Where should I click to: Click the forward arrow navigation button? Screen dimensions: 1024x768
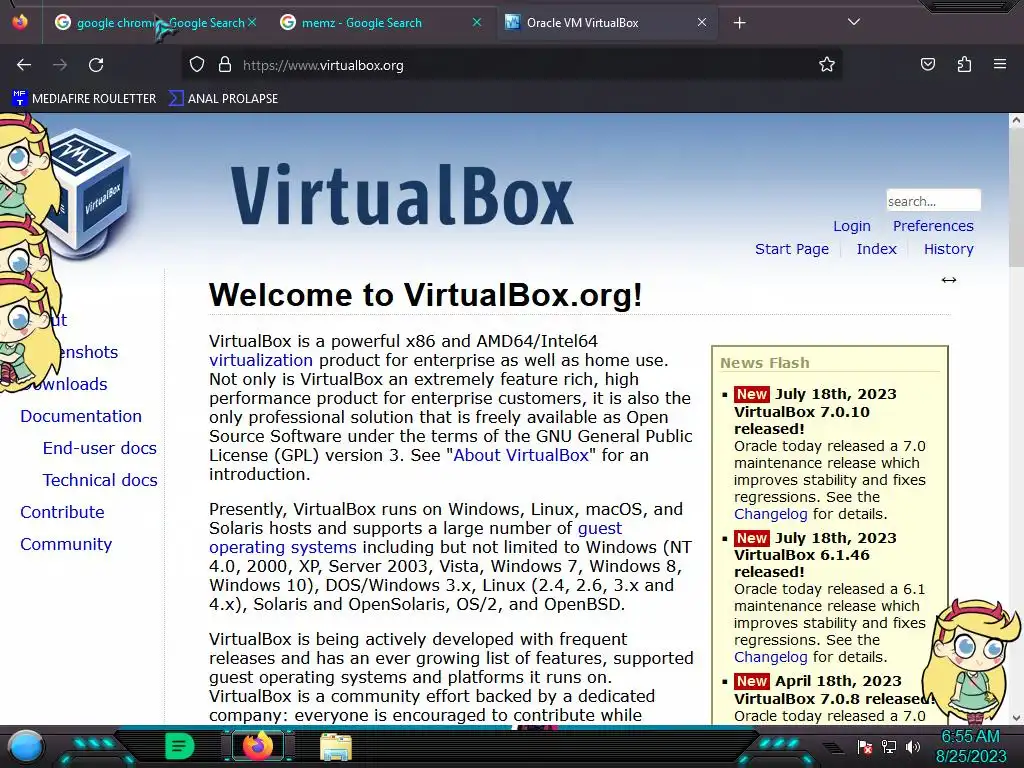(x=60, y=65)
